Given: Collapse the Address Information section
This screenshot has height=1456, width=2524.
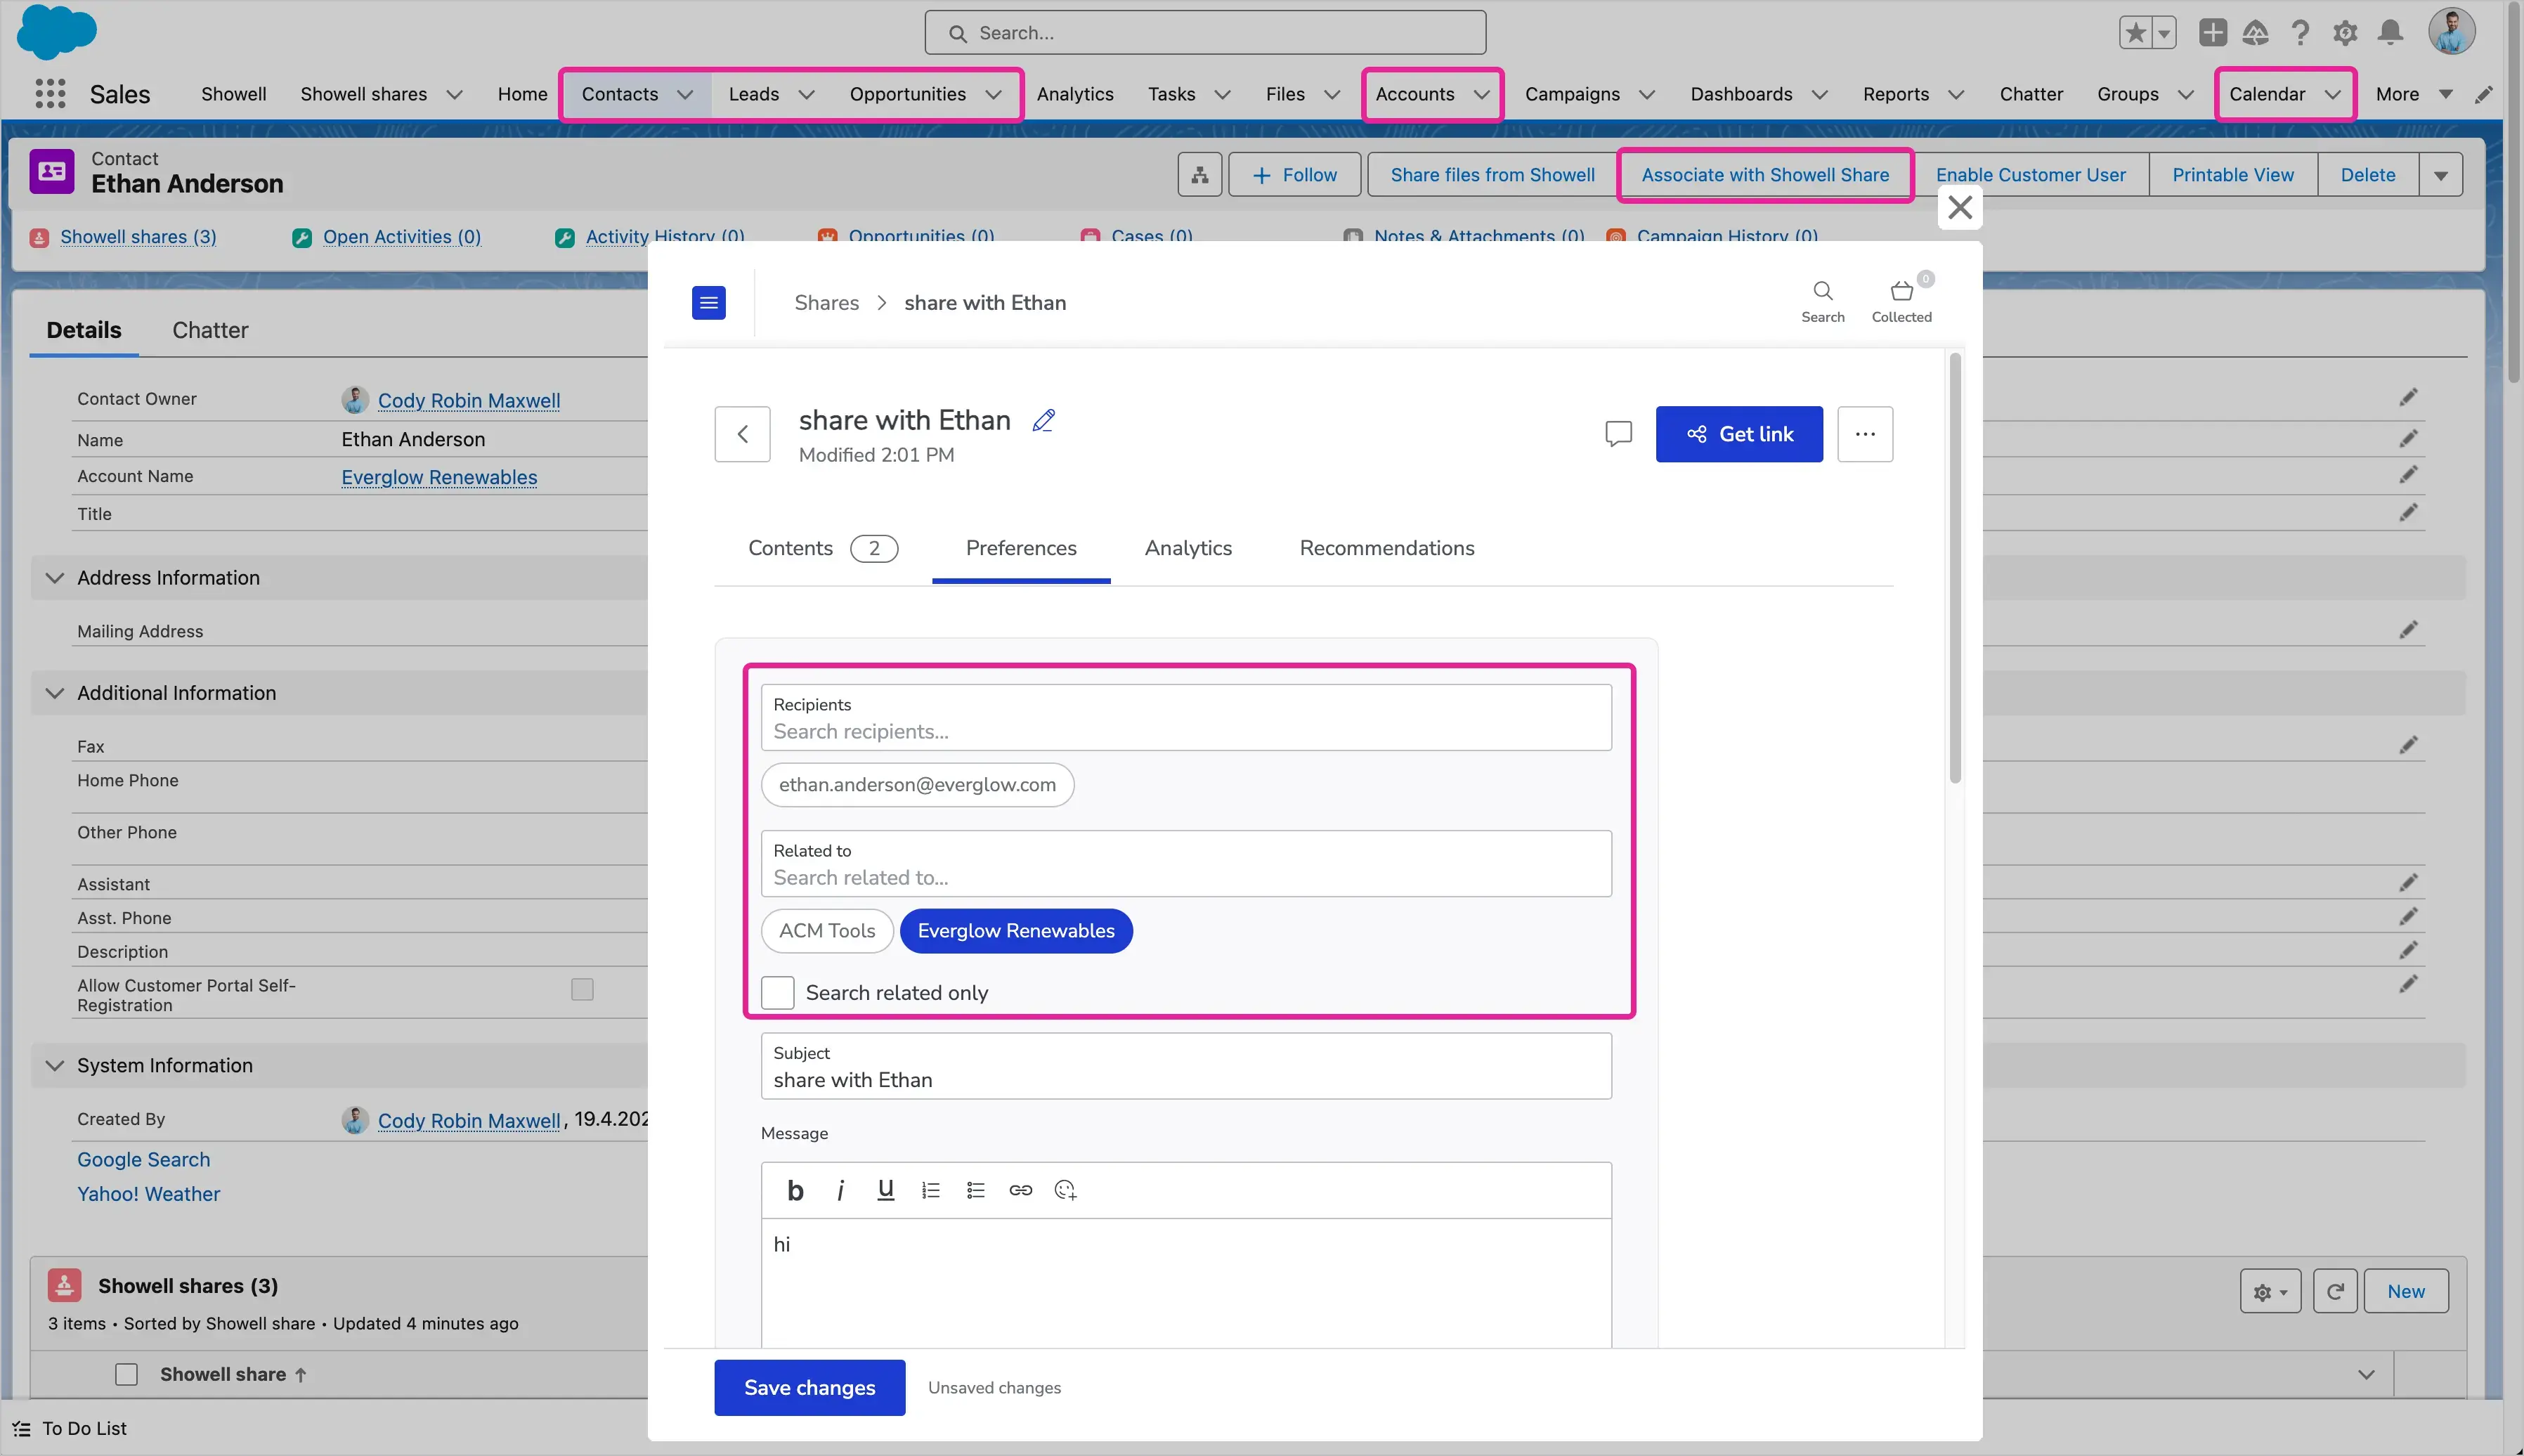Looking at the screenshot, I should [55, 578].
